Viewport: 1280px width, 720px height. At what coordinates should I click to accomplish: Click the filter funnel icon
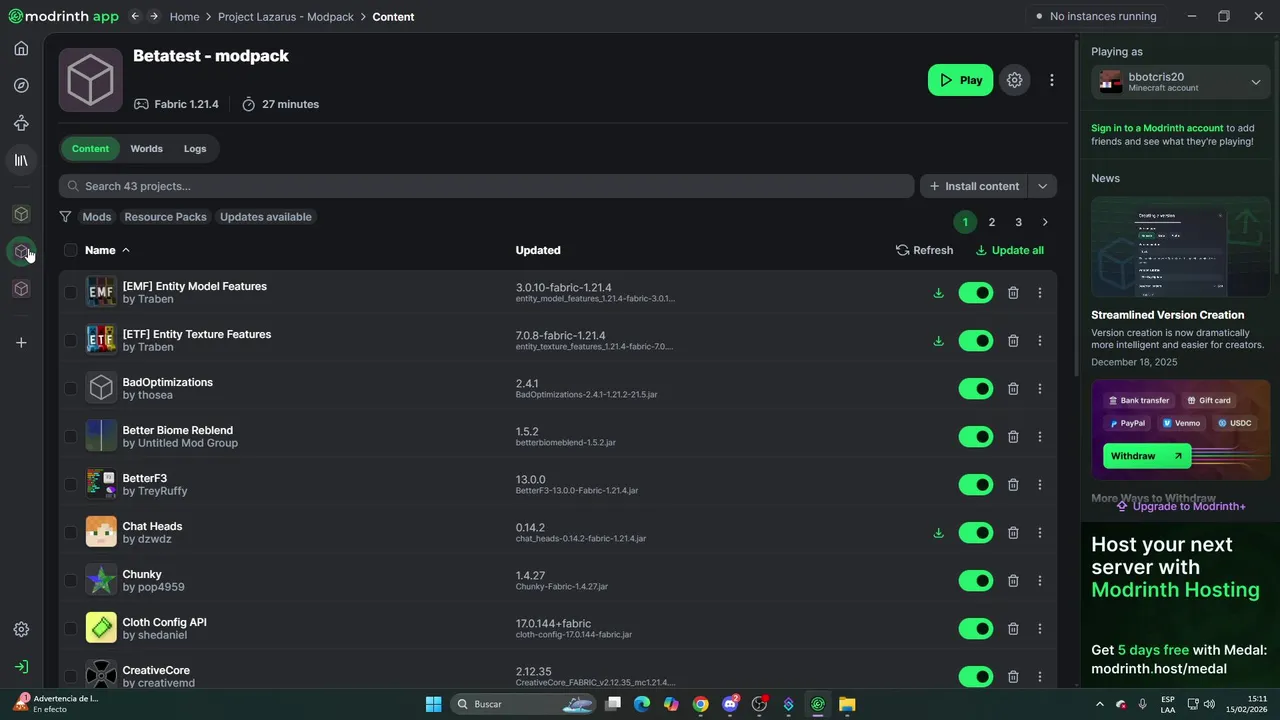point(65,217)
